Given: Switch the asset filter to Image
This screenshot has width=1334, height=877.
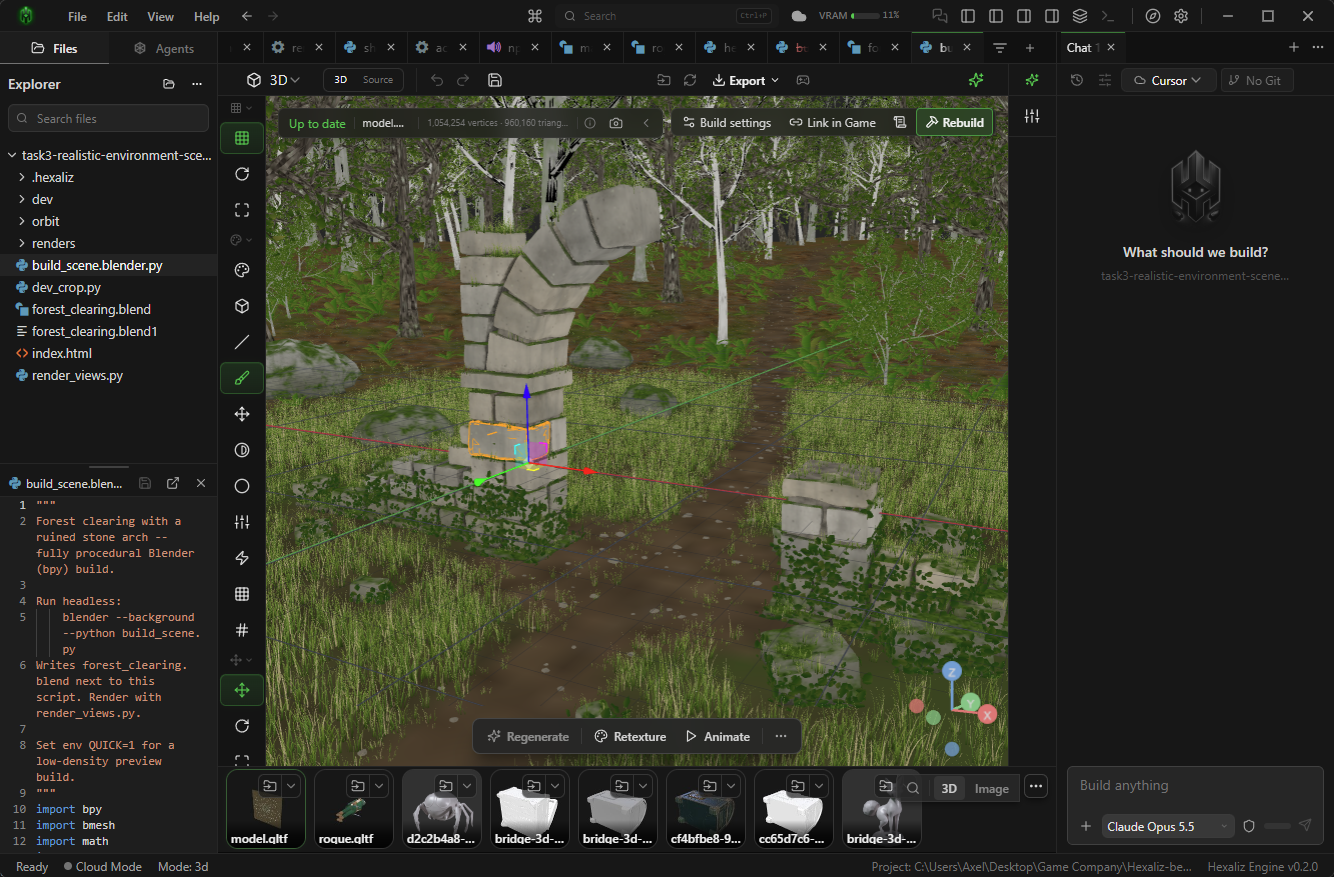Looking at the screenshot, I should 992,788.
